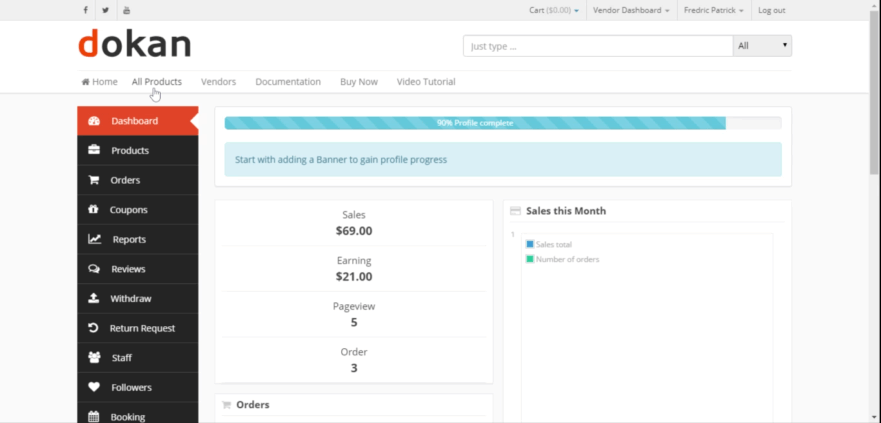This screenshot has width=881, height=423.
Task: Open Vendors navigation item
Action: pos(219,81)
